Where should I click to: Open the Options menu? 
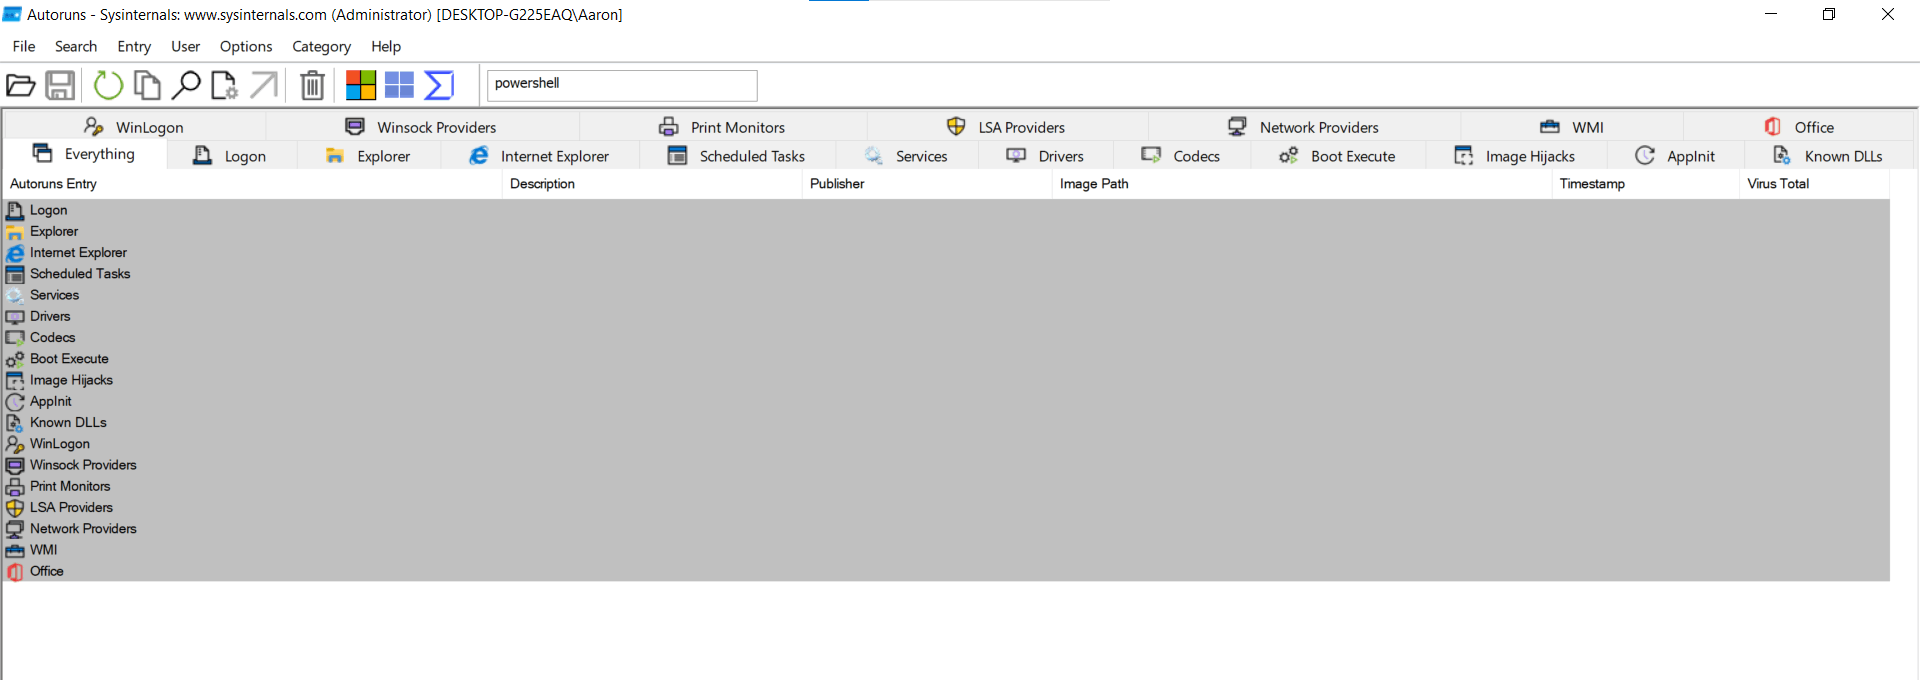click(x=246, y=46)
